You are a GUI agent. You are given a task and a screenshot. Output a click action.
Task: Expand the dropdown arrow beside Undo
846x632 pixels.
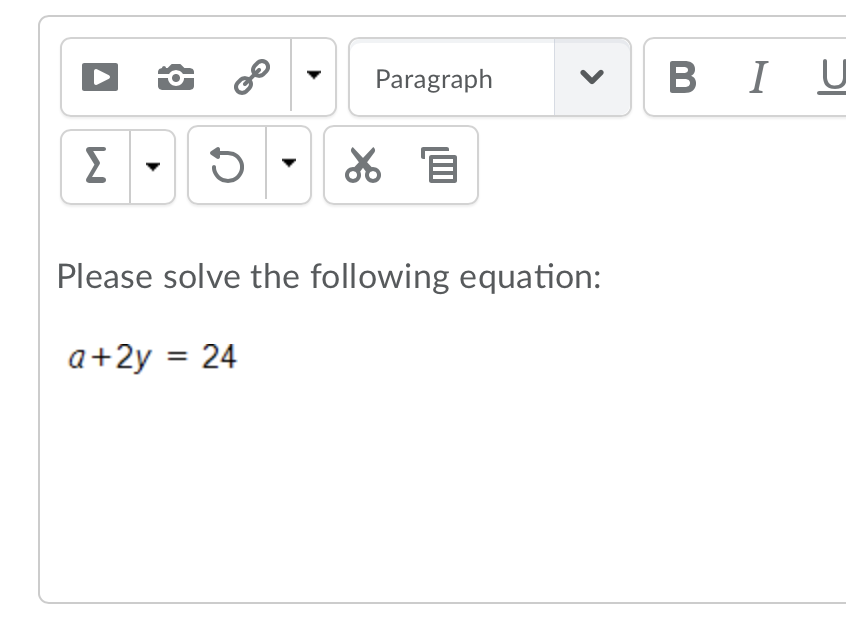point(289,166)
